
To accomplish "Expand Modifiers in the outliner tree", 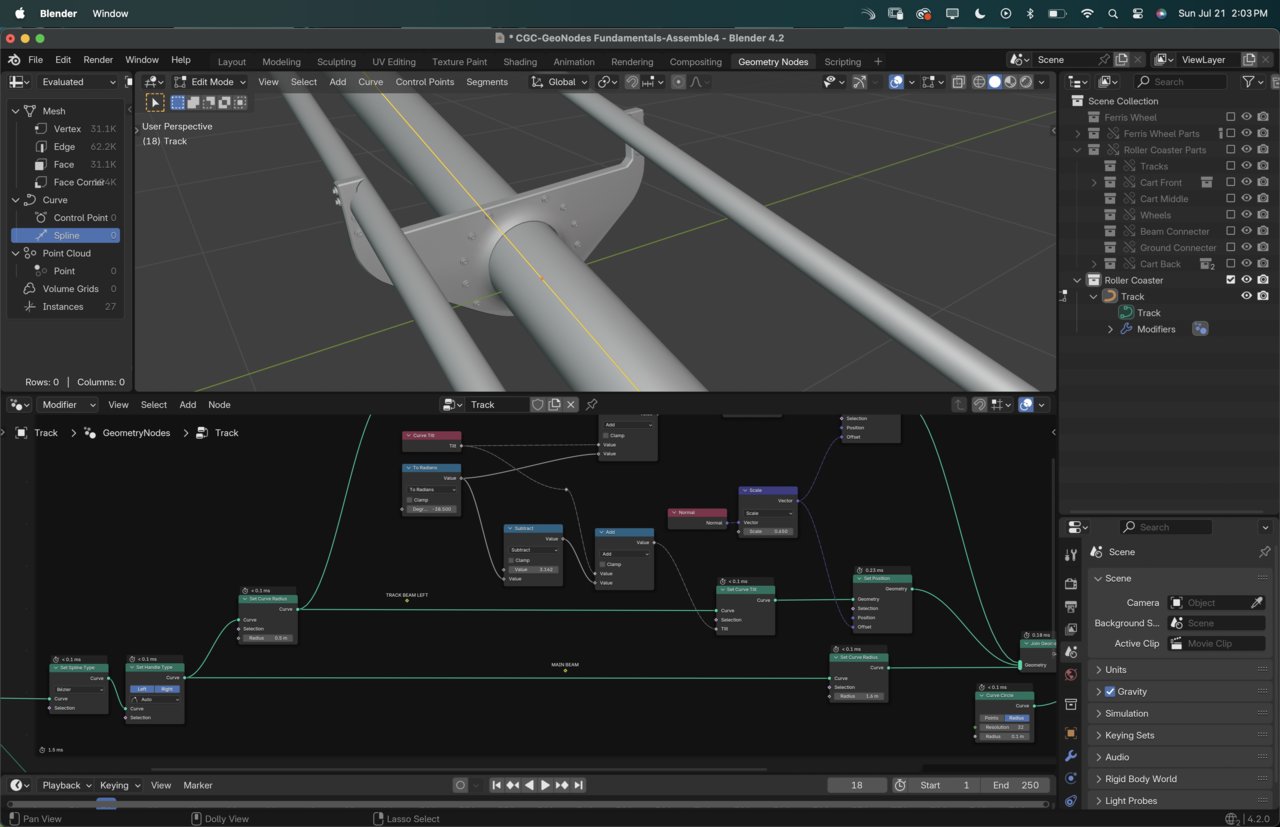I will pos(1110,329).
